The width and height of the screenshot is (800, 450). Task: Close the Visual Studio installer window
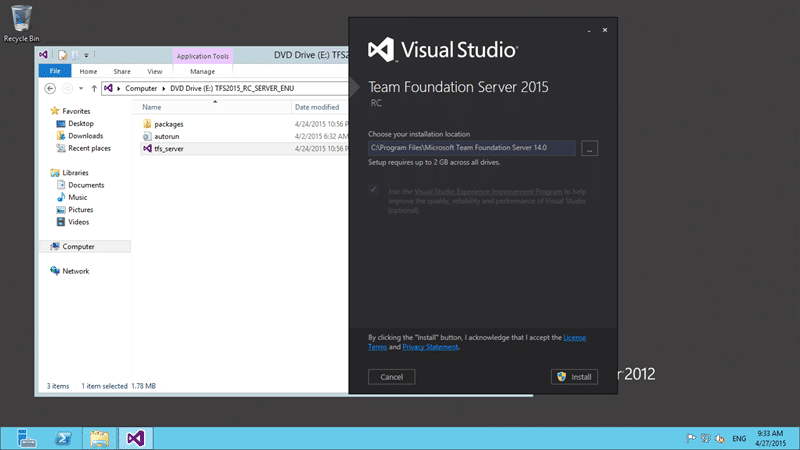coord(605,30)
